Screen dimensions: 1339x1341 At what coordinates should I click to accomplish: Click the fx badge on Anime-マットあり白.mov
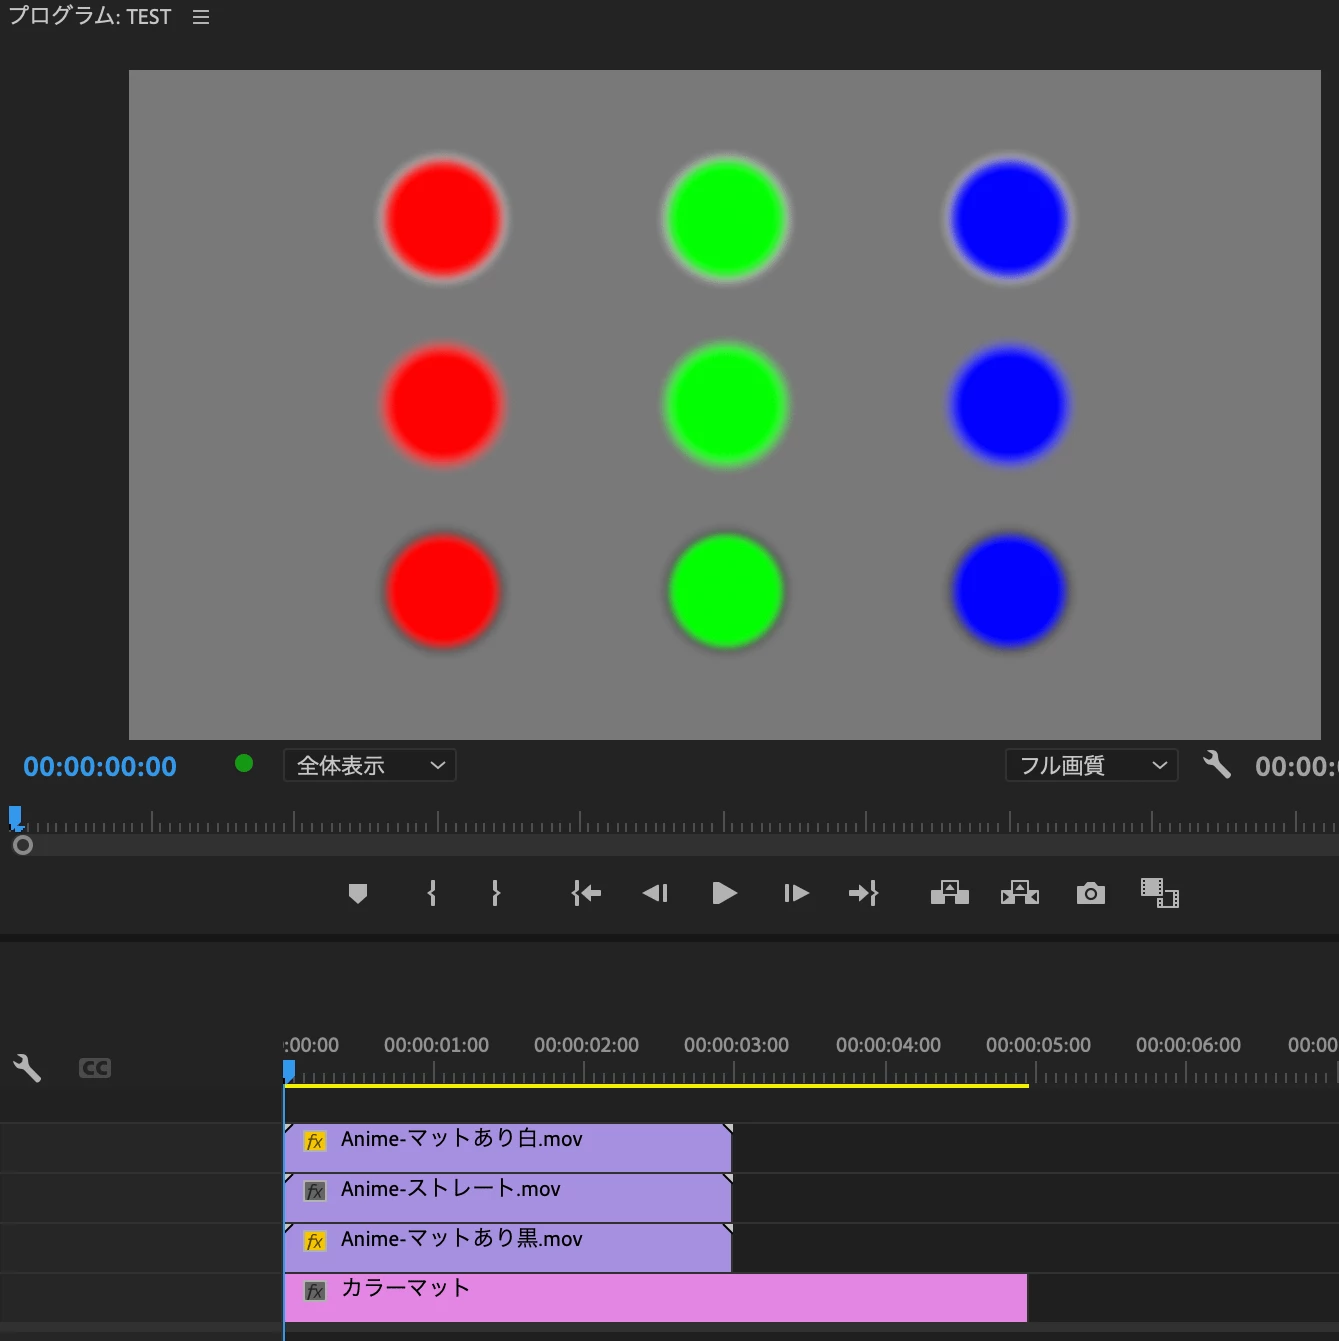pos(315,1141)
